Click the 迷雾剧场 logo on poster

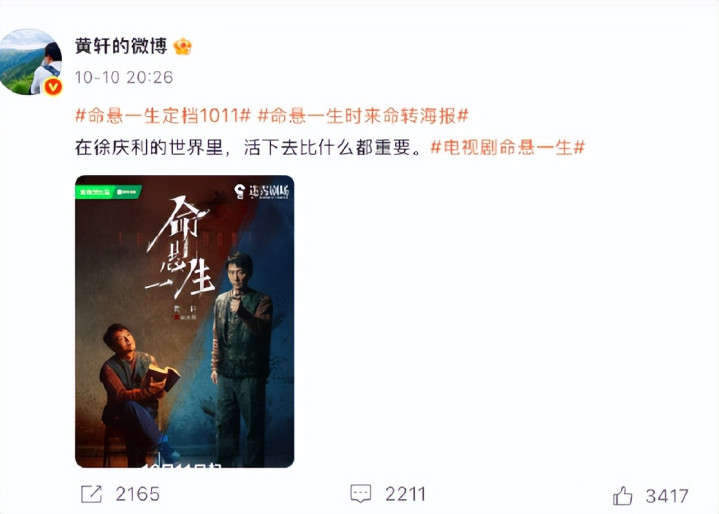(x=261, y=191)
